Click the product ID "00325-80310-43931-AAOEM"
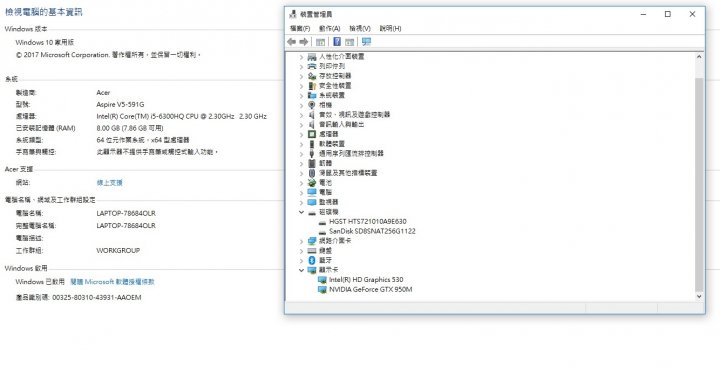The image size is (720, 372). pyautogui.click(x=96, y=298)
